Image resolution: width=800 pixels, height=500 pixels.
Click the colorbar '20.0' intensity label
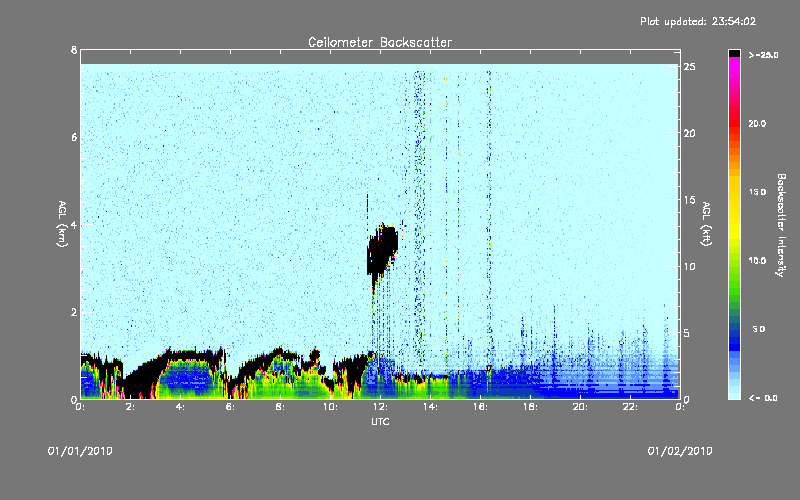[x=757, y=123]
